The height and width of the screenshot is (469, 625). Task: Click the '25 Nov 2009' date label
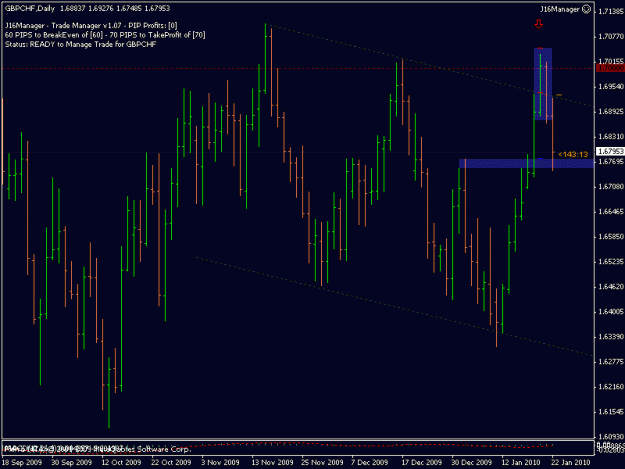pos(322,462)
